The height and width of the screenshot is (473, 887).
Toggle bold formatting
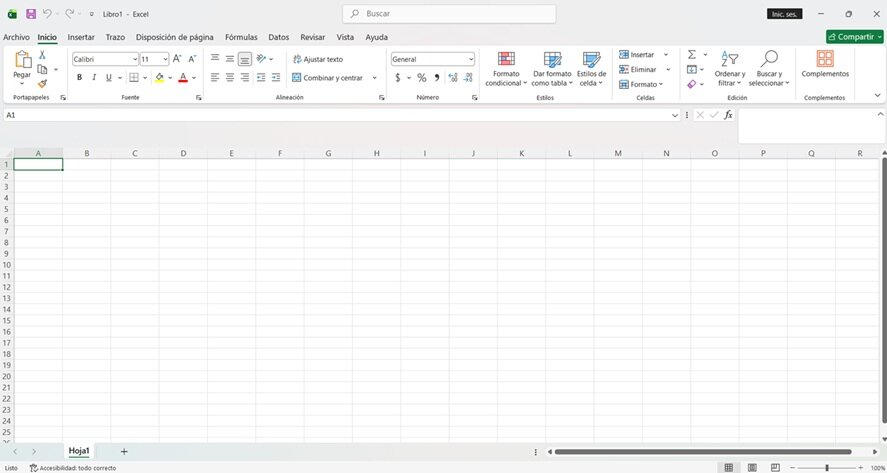pyautogui.click(x=79, y=78)
